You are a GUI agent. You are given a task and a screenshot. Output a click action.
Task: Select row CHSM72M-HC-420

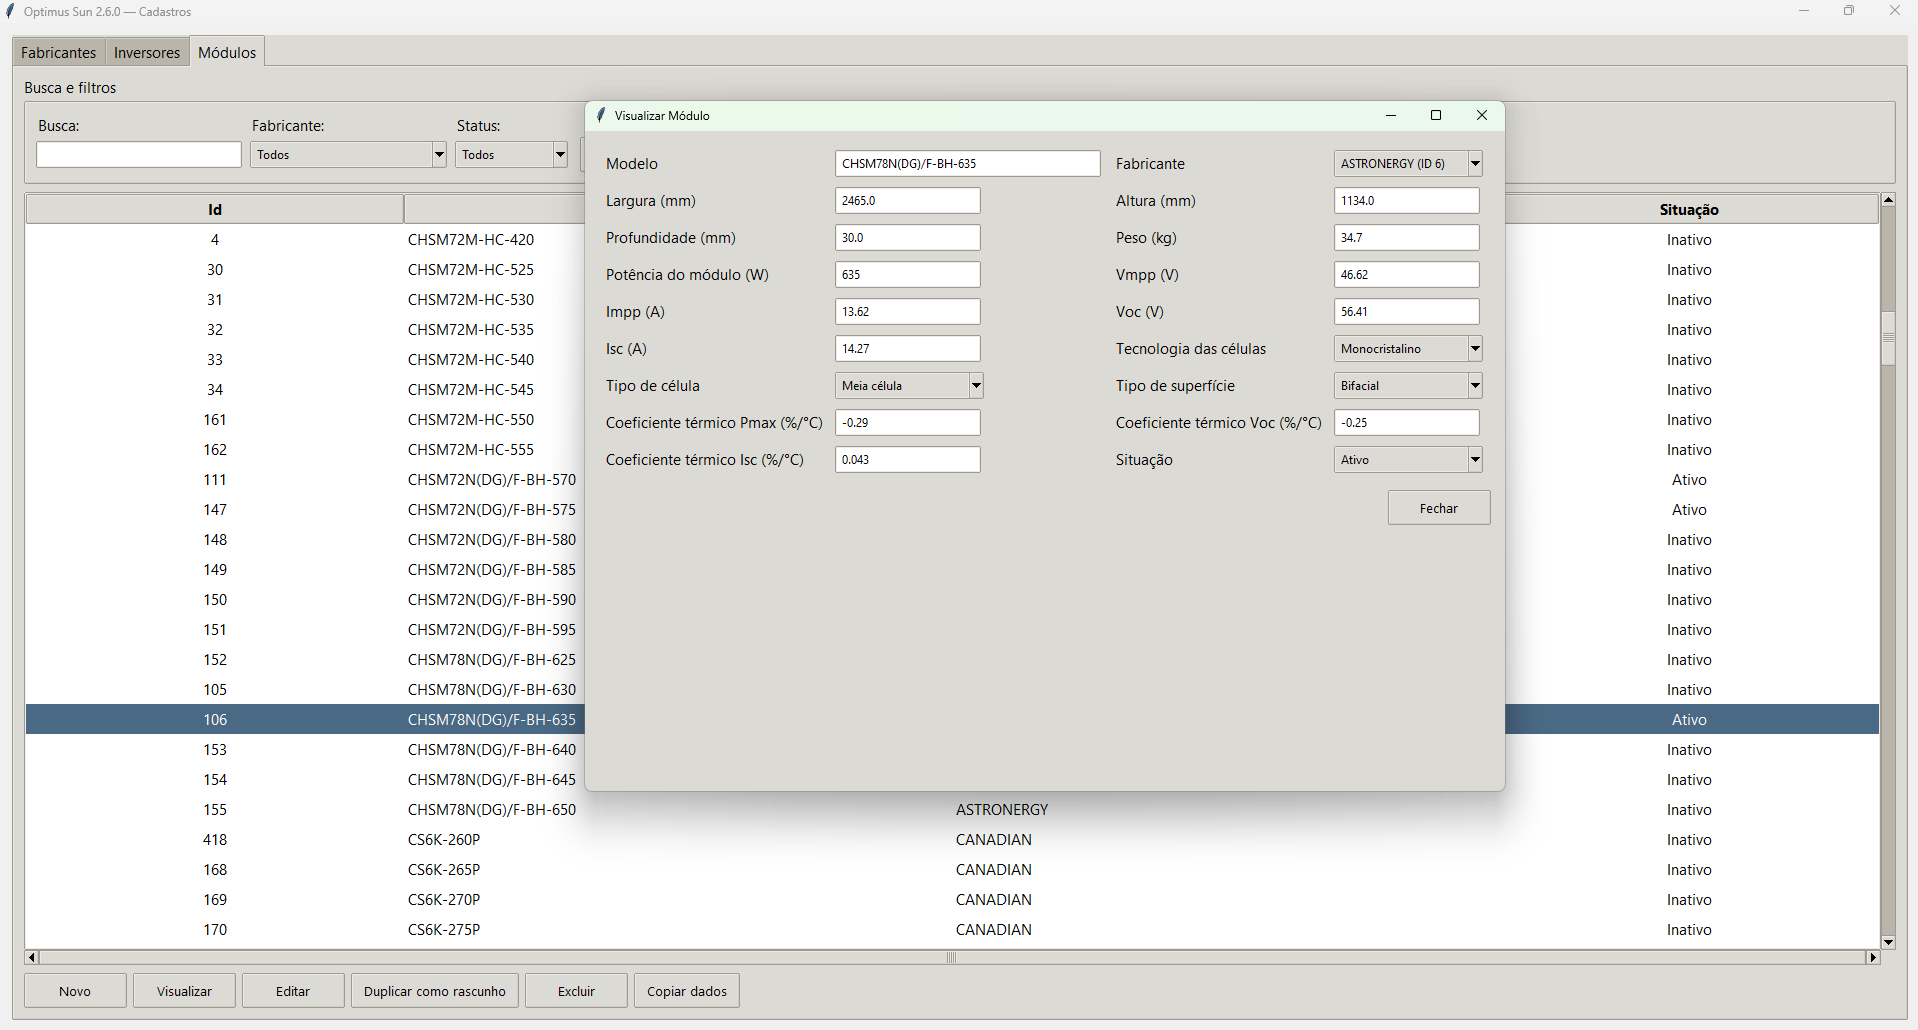tap(952, 240)
